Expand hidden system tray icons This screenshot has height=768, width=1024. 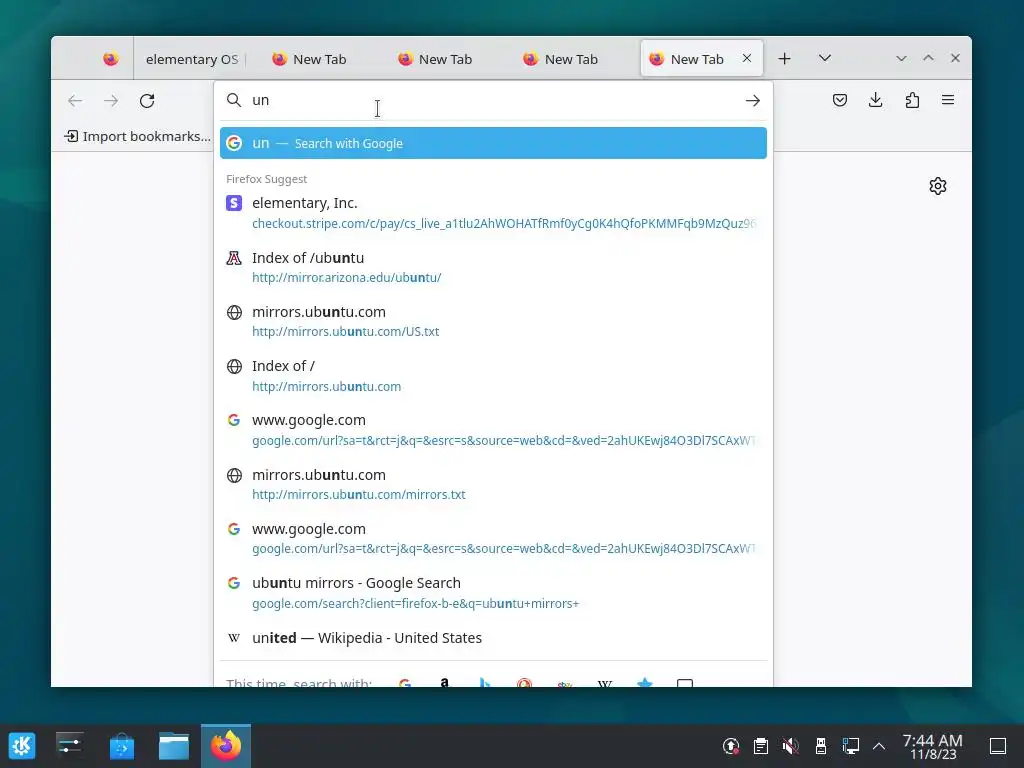(879, 746)
